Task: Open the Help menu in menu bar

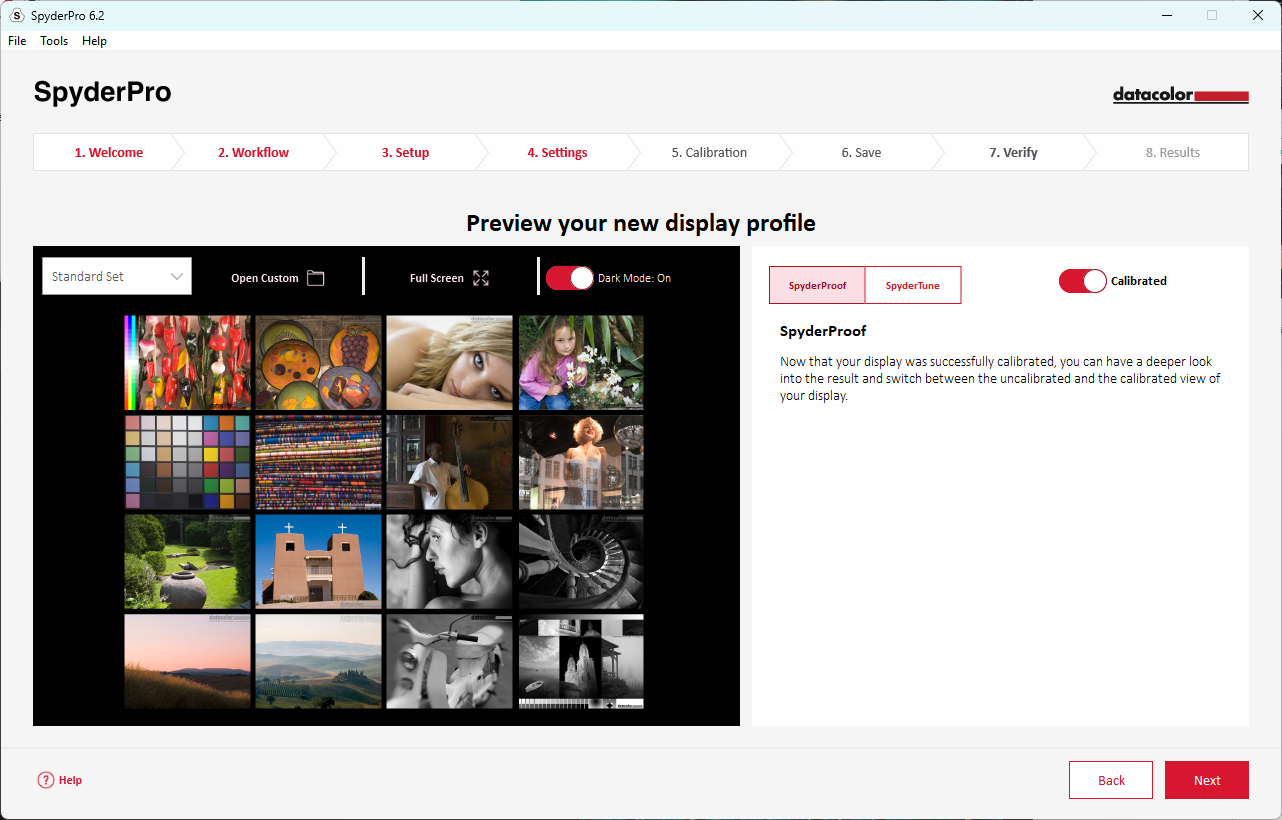Action: point(94,41)
